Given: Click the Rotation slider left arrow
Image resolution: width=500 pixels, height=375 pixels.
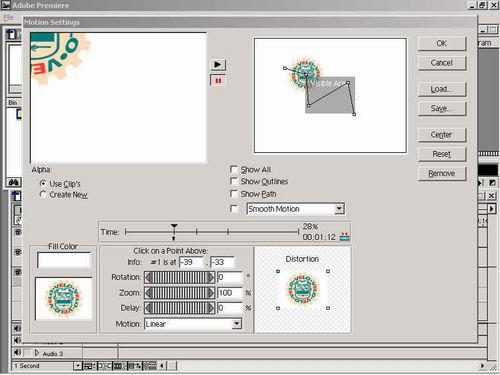Looking at the screenshot, I should click(x=148, y=277).
